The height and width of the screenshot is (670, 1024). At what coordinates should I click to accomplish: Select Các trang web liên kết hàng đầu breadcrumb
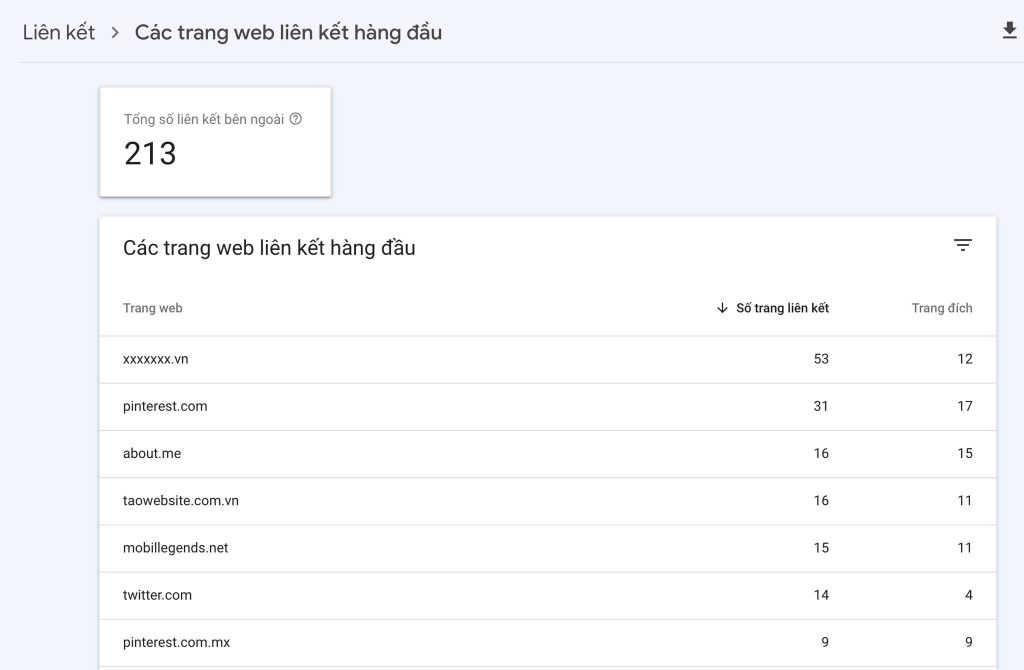coord(288,32)
